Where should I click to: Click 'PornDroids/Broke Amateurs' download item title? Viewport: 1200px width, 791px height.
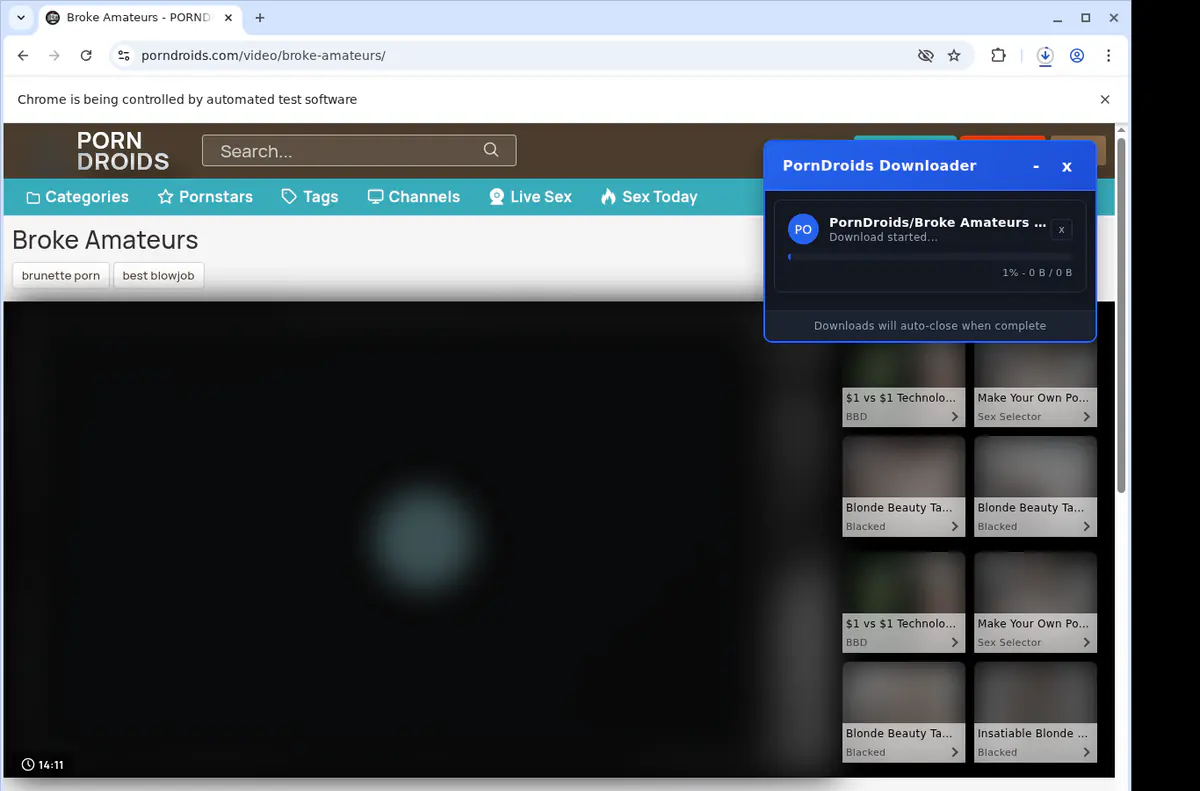[938, 223]
